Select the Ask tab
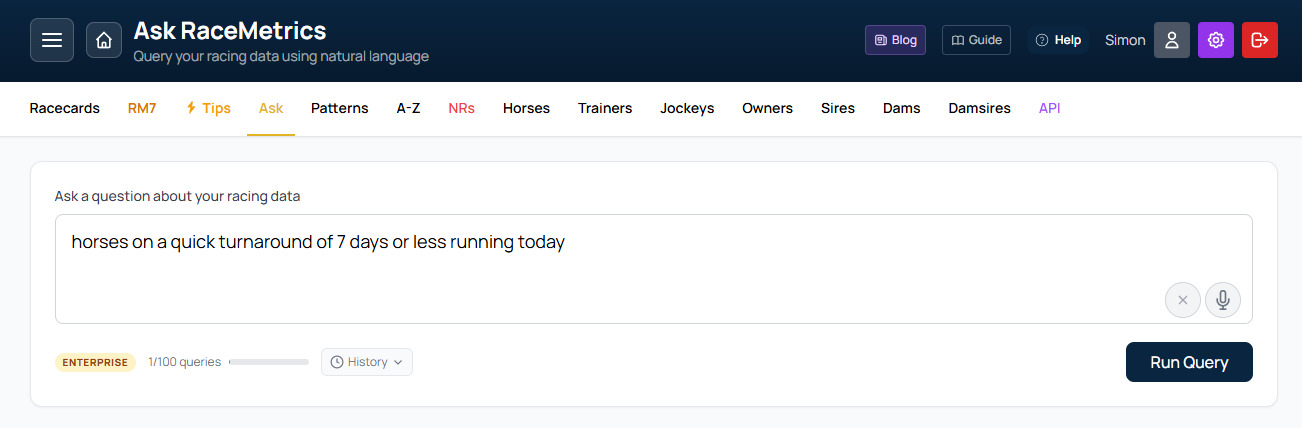Viewport: 1302px width, 428px height. [271, 108]
